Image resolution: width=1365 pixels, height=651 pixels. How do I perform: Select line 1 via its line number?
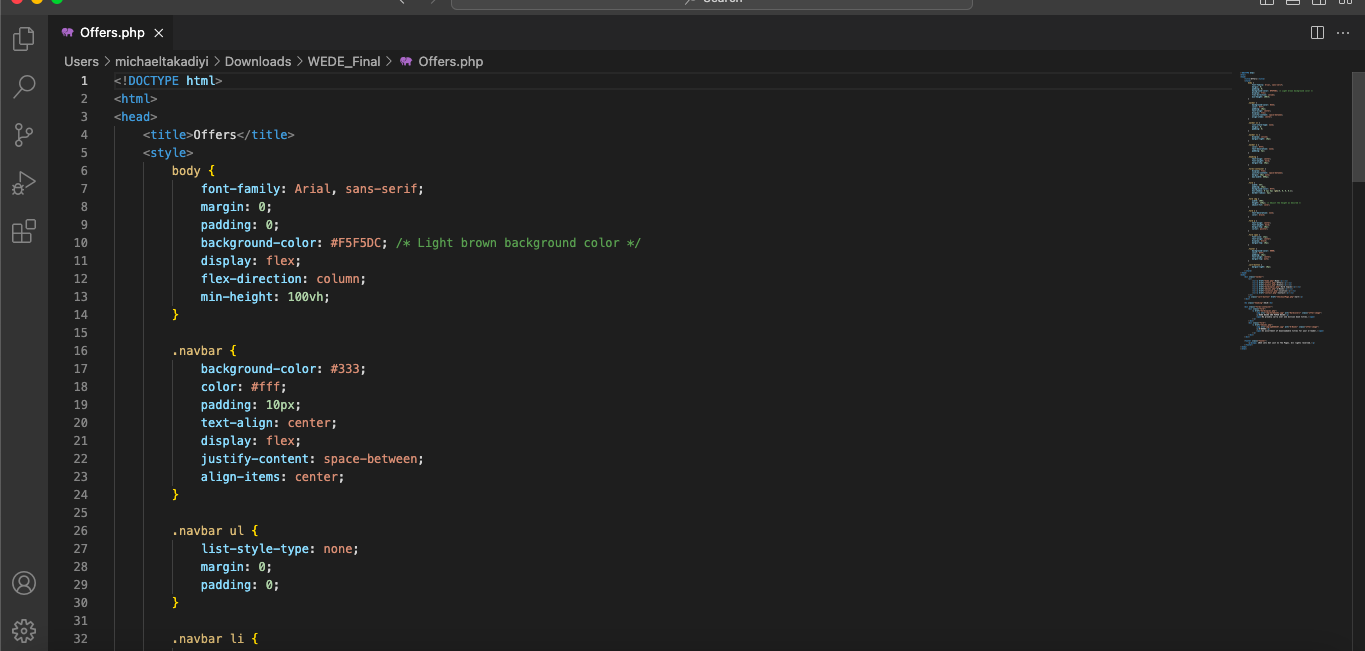84,81
